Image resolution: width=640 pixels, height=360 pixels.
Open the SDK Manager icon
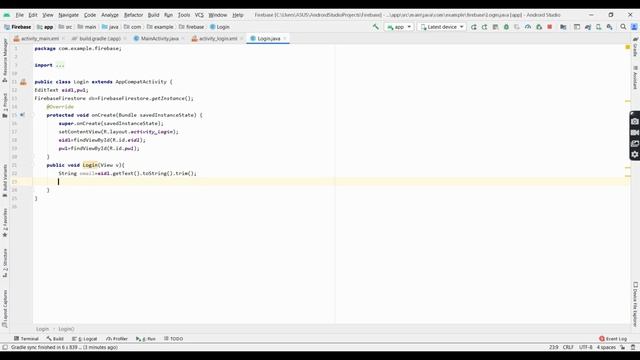(609, 27)
